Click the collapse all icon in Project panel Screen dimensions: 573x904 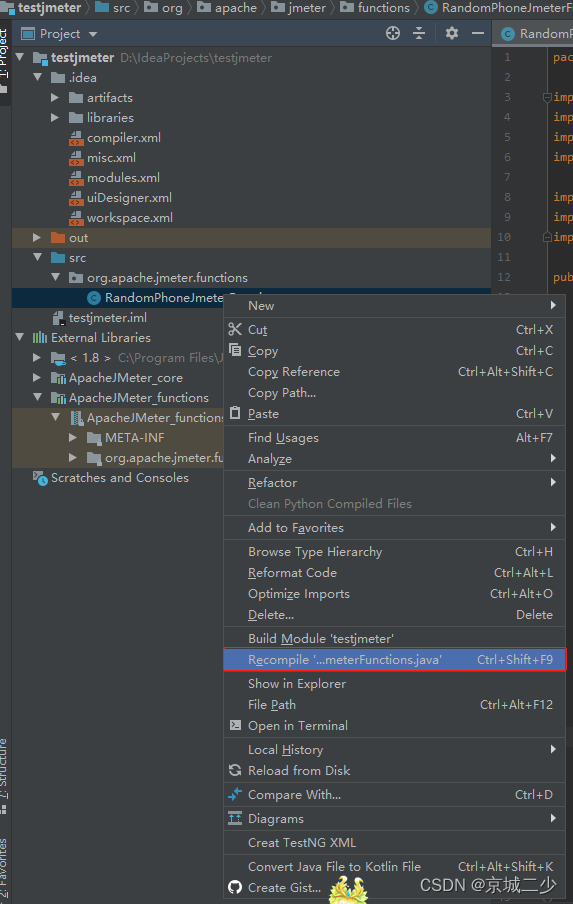tap(419, 33)
